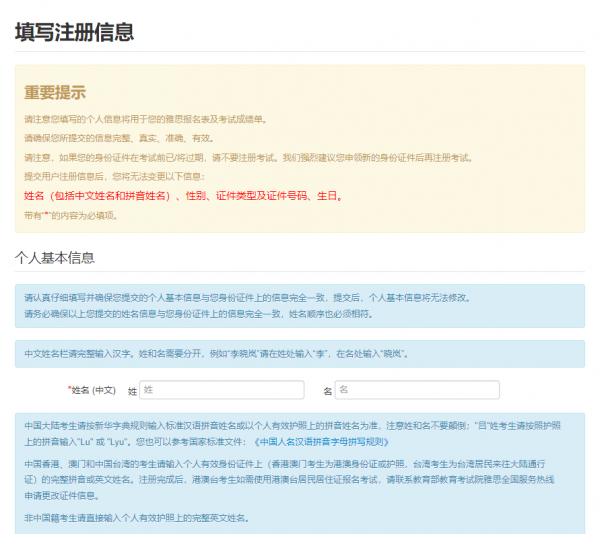Open the 《中国人名汉语拼音字母拼写规则》 link
Screen dimensions: 600x534
321,442
